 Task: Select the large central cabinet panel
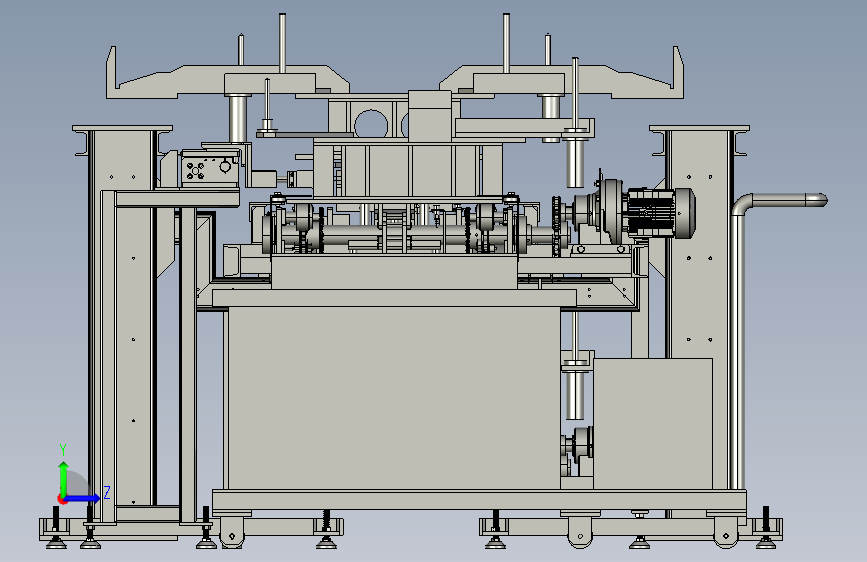(x=393, y=398)
